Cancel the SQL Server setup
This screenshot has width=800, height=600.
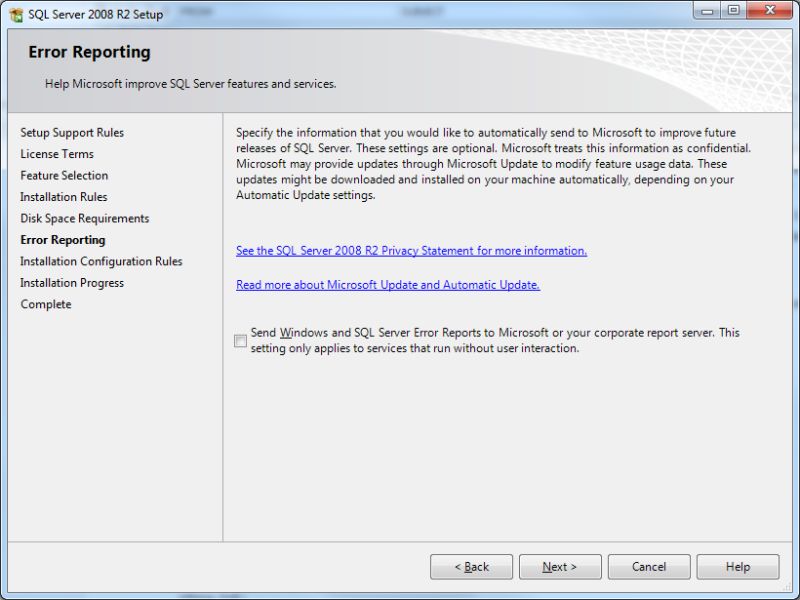pyautogui.click(x=648, y=567)
